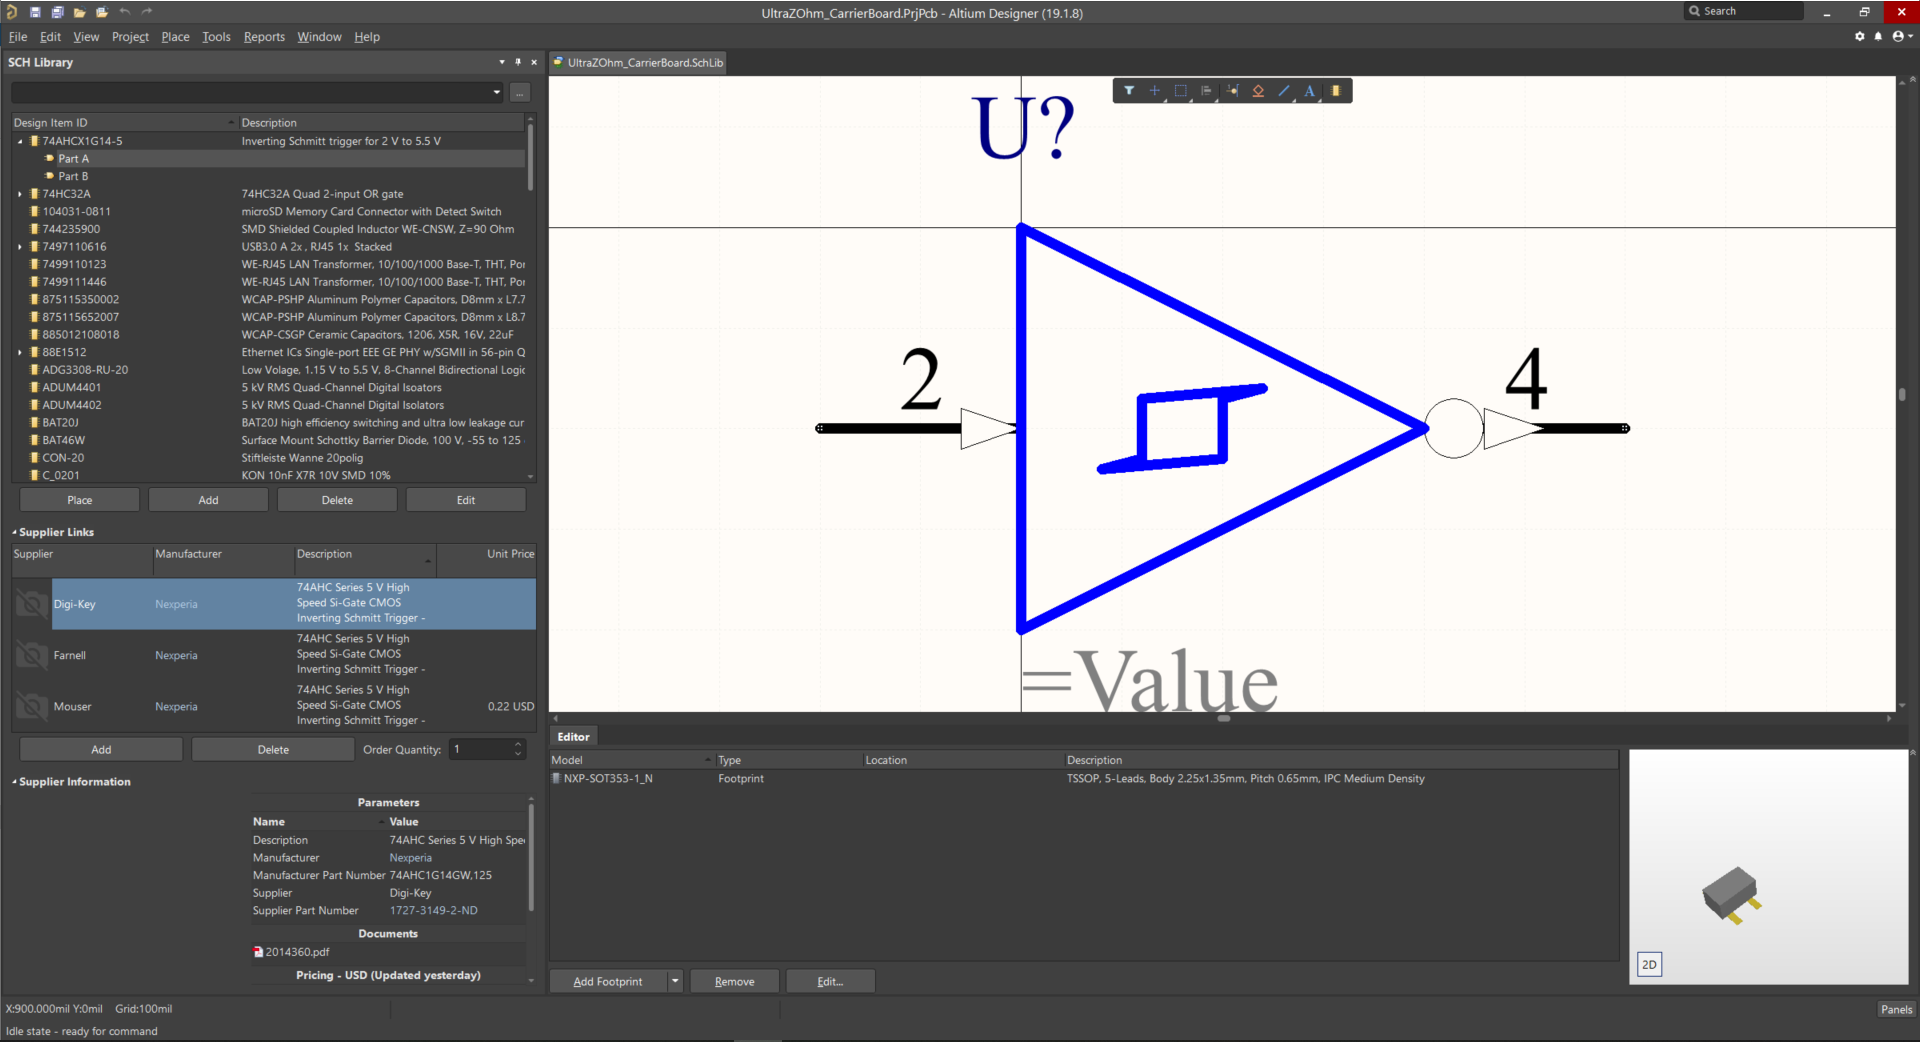Toggle the 2D footprint preview view

(1649, 964)
